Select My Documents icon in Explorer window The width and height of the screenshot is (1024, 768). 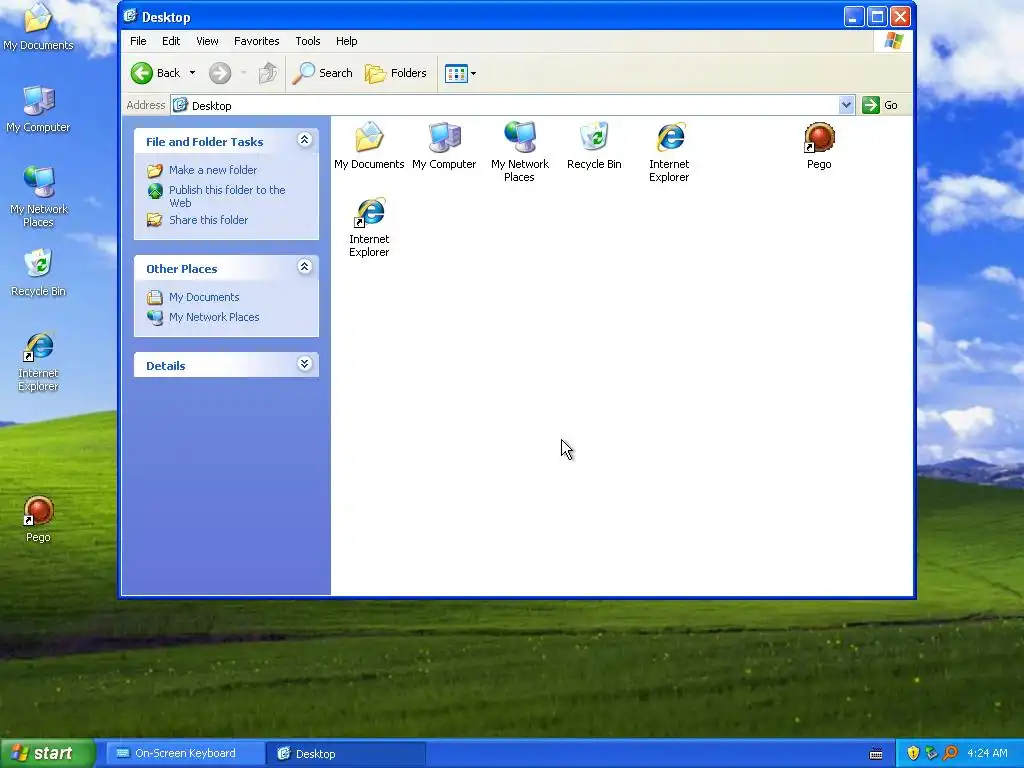tap(369, 146)
